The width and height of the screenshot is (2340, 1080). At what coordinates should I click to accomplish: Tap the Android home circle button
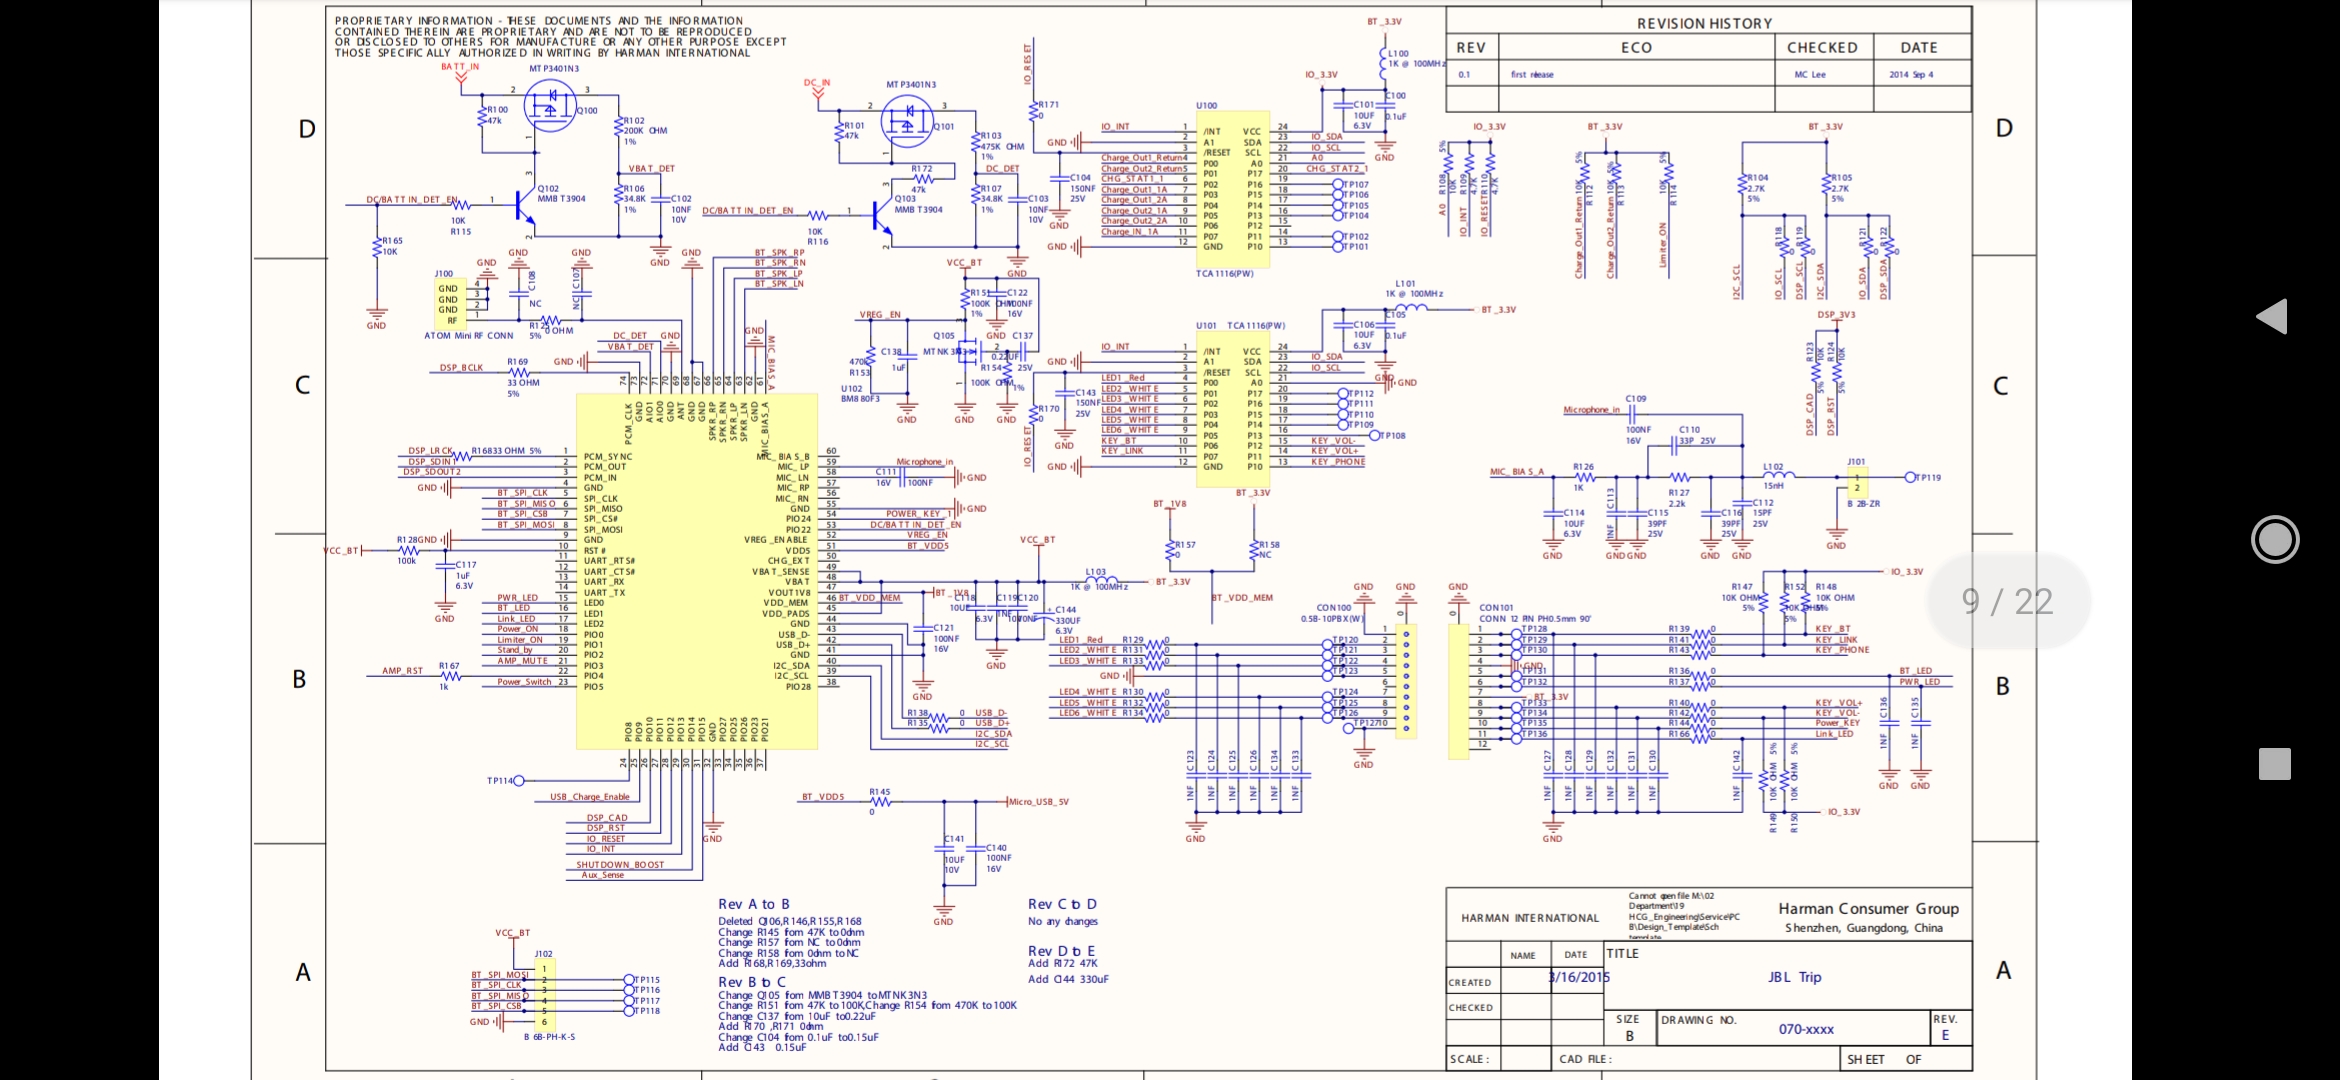click(x=2275, y=540)
